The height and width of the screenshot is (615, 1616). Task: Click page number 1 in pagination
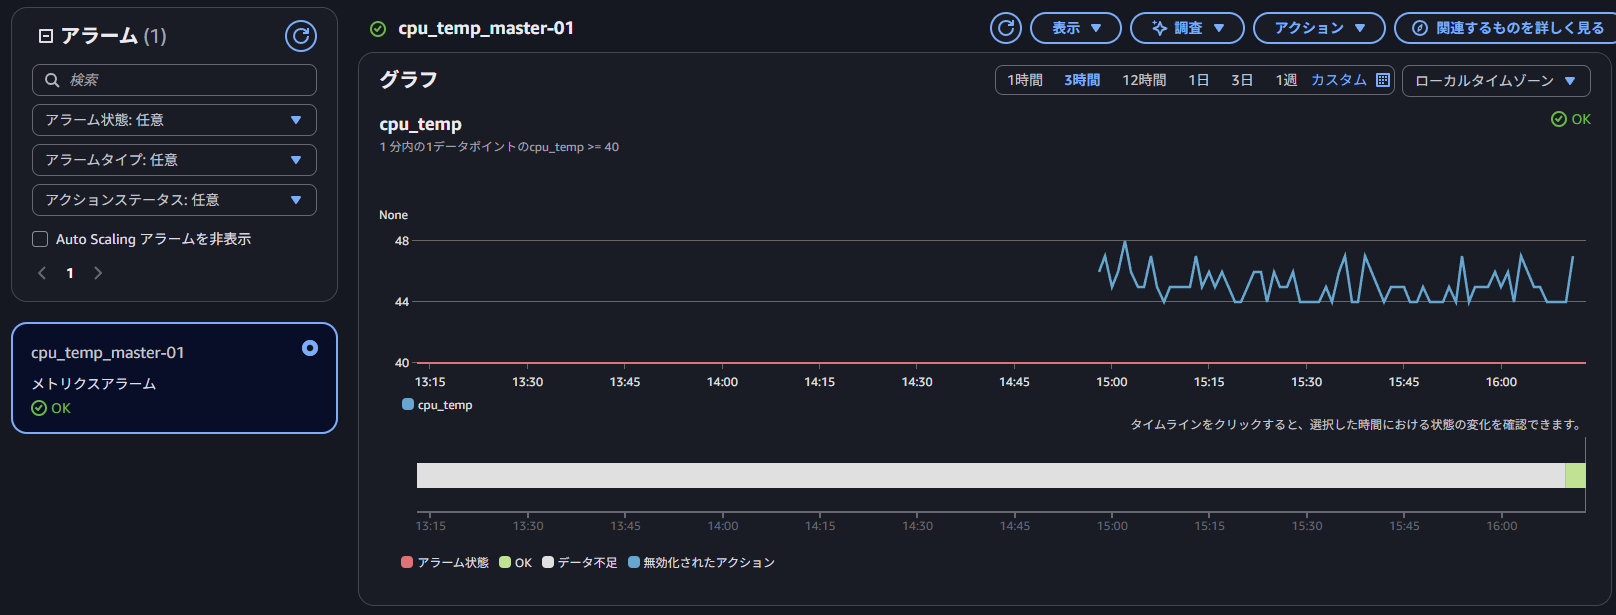(70, 273)
